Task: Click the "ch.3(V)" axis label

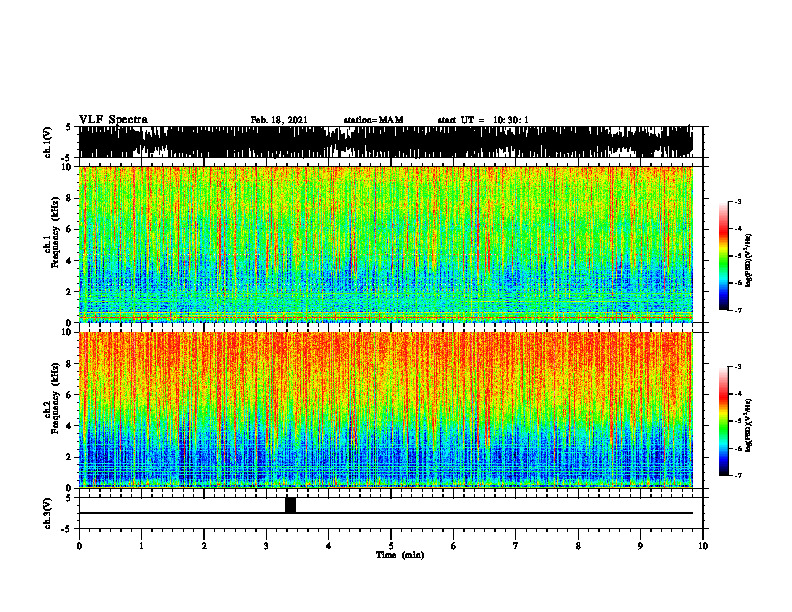Action: [x=48, y=513]
